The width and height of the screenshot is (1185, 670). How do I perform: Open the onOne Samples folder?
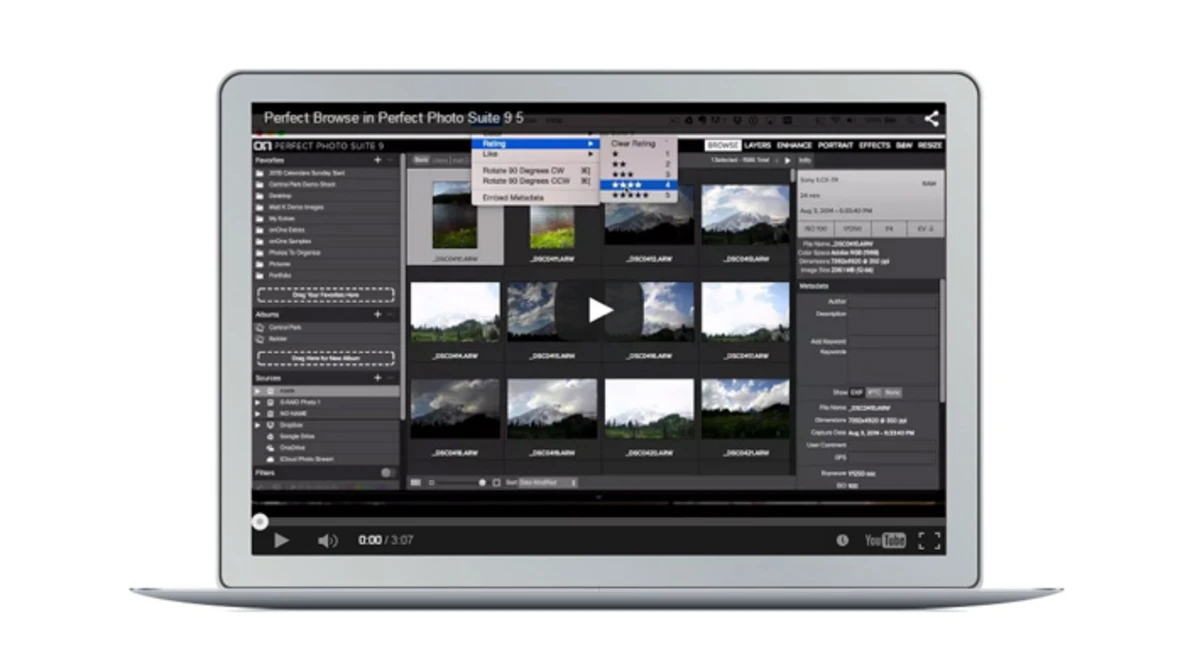289,241
